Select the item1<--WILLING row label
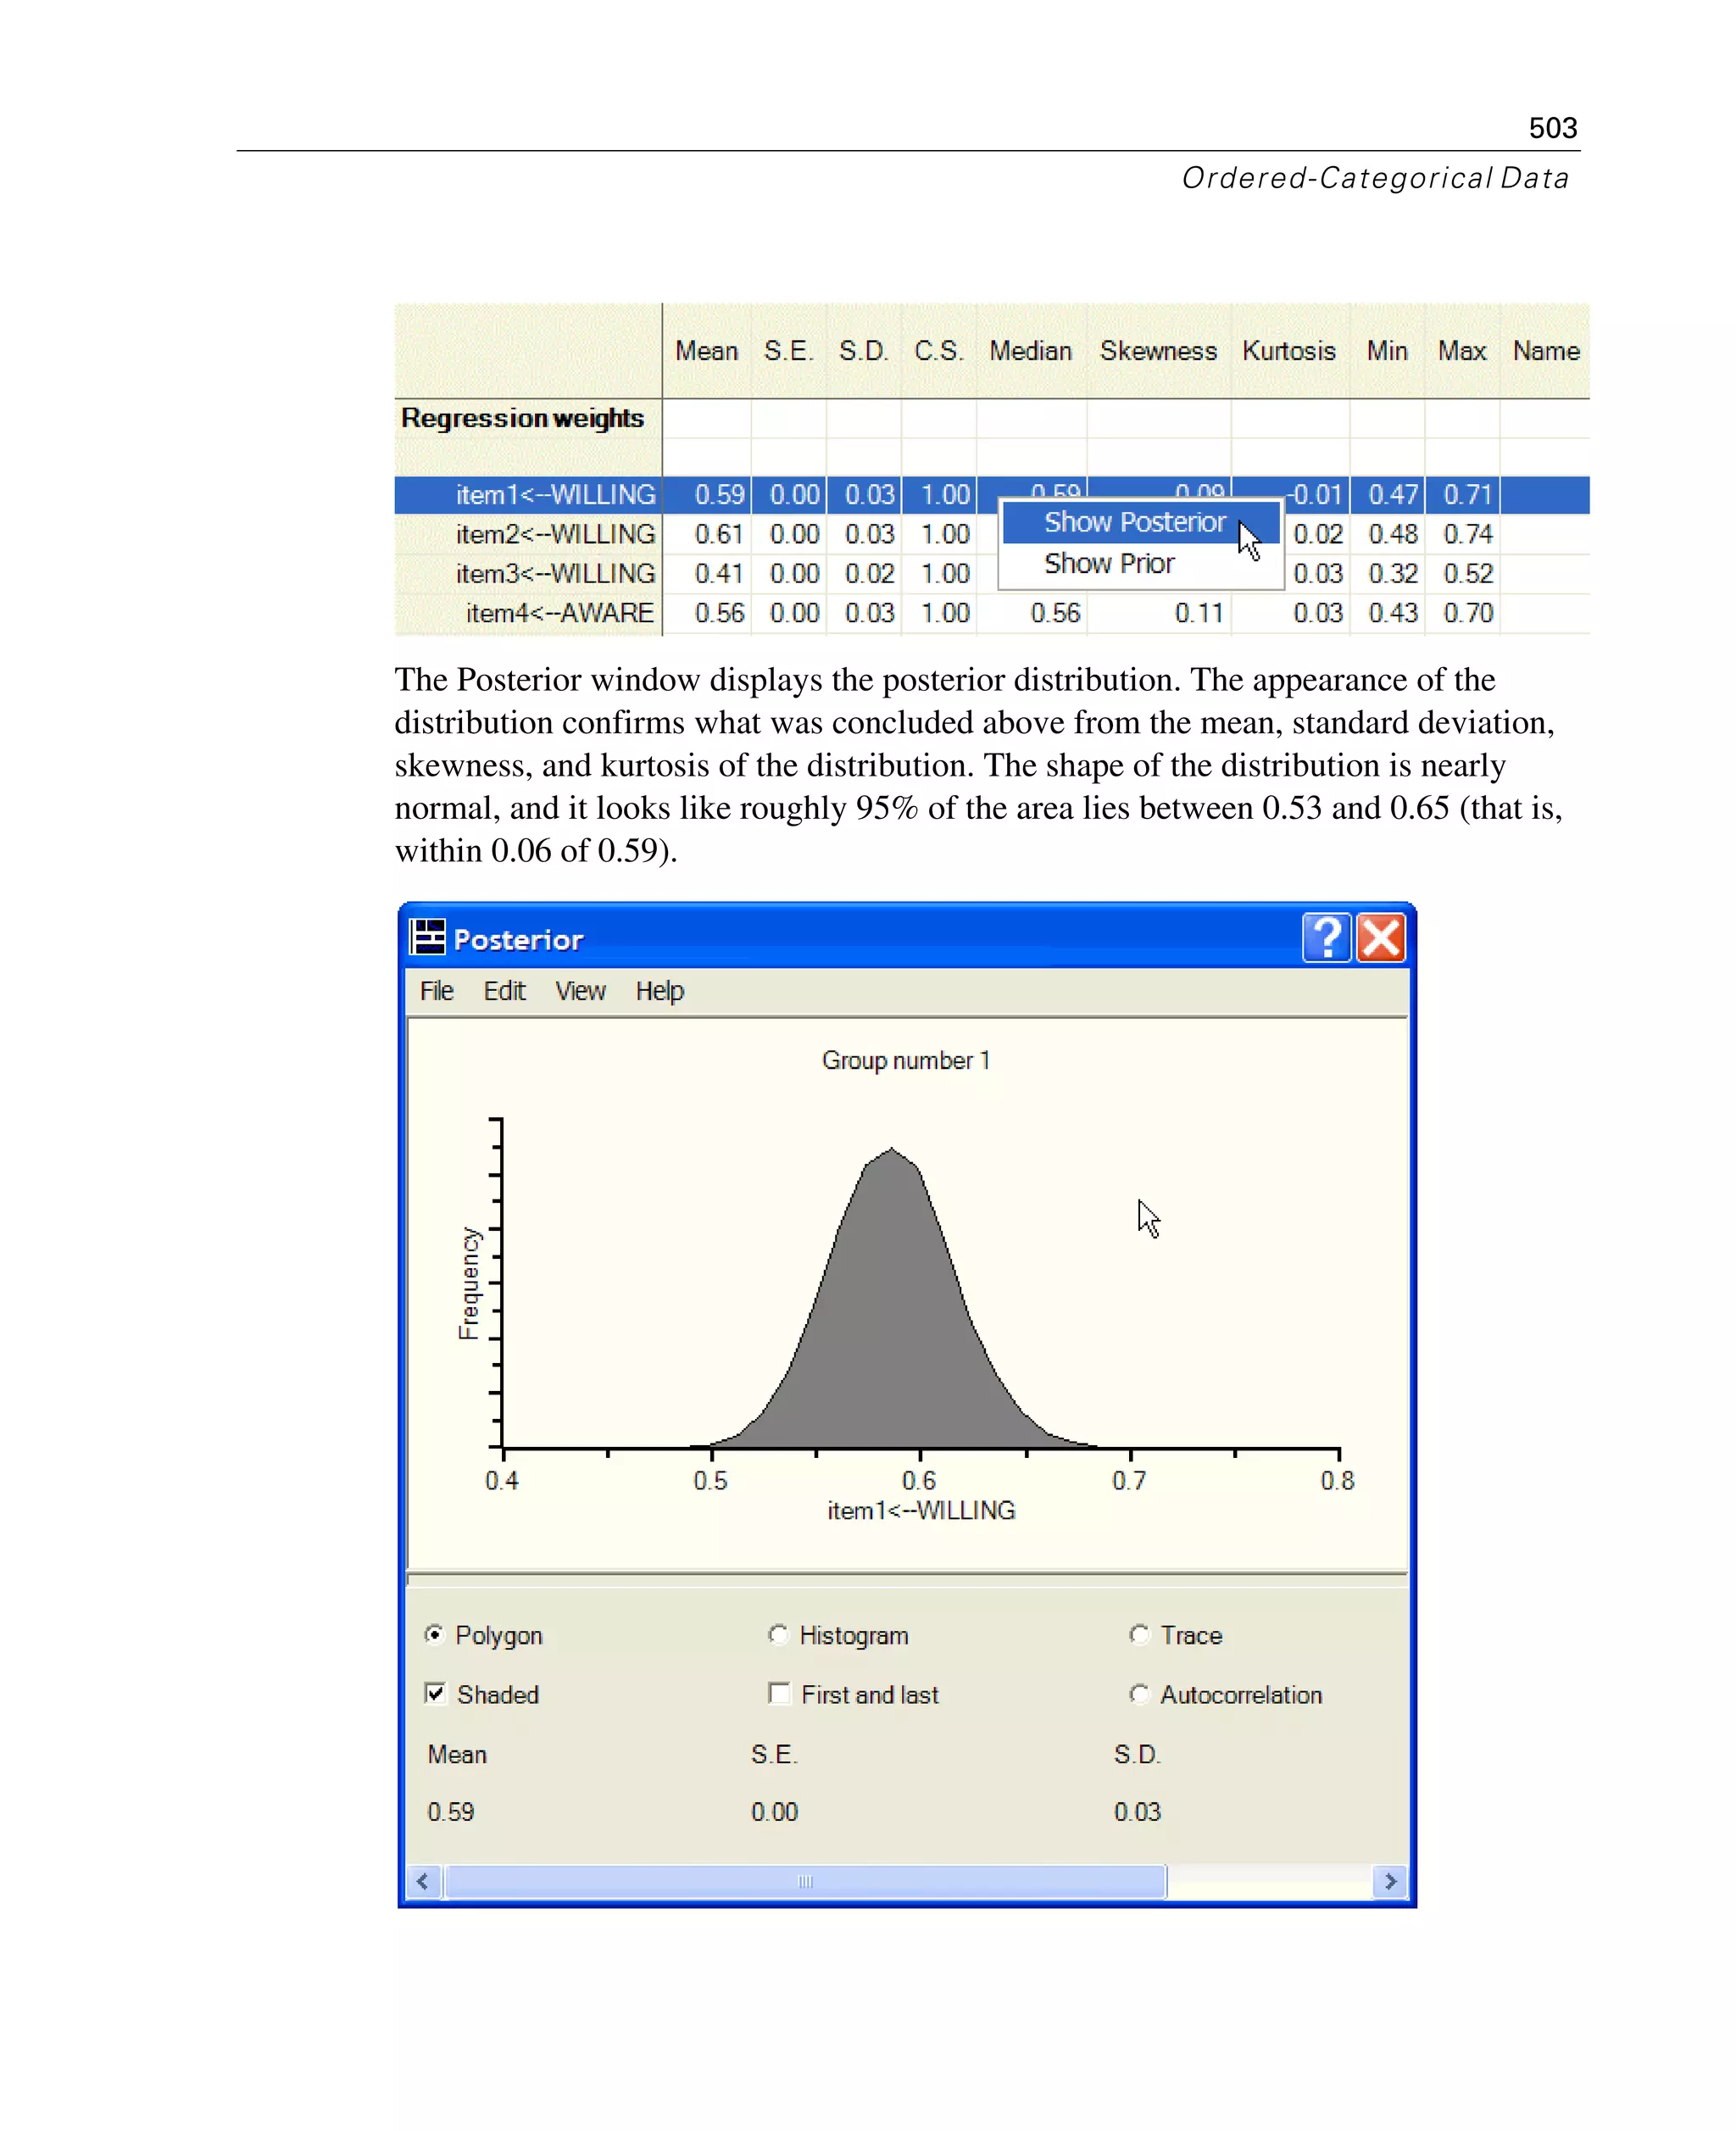Screen dimensions: 1736x2131 point(555,495)
